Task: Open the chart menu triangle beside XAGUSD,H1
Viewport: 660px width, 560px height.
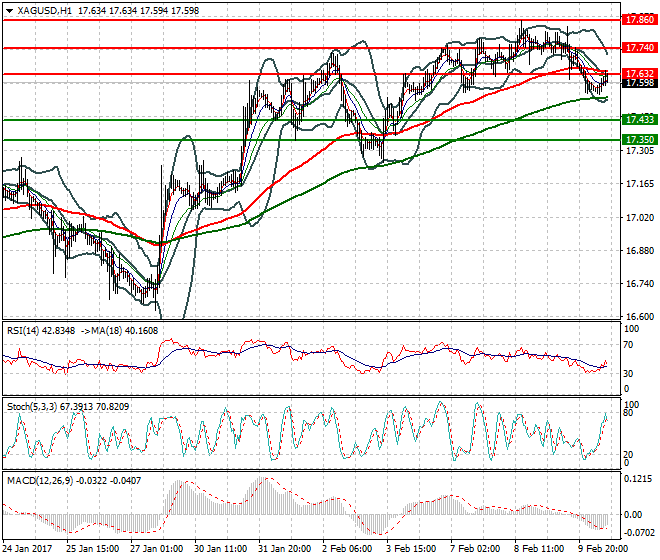Action: tap(10, 11)
